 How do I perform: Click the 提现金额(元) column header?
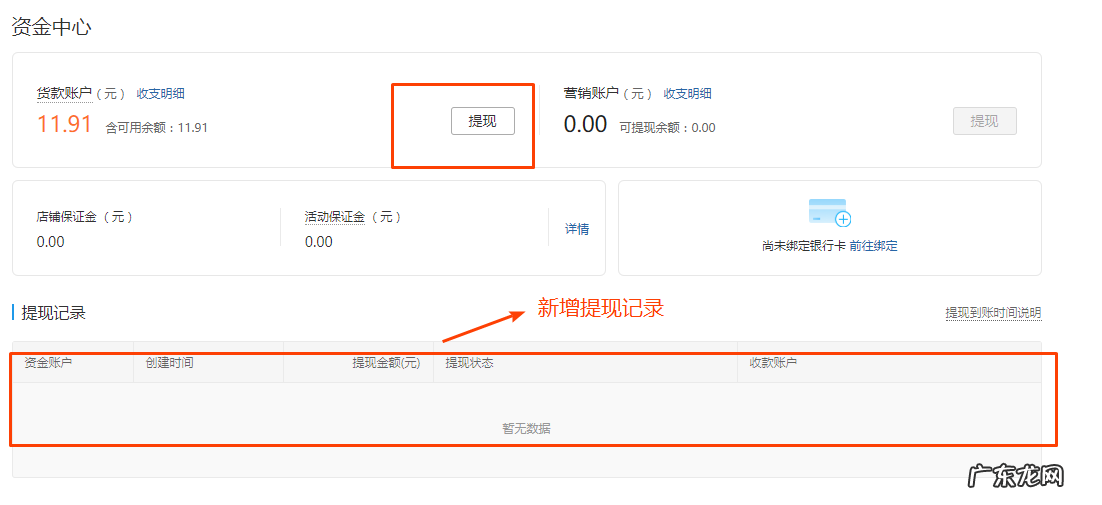pos(385,363)
